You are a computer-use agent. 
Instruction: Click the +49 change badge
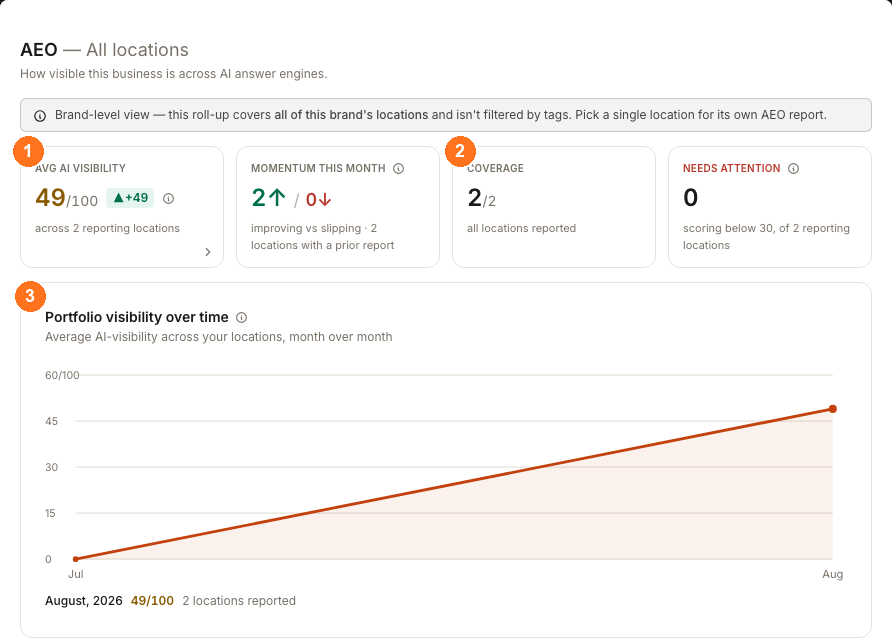(x=130, y=198)
